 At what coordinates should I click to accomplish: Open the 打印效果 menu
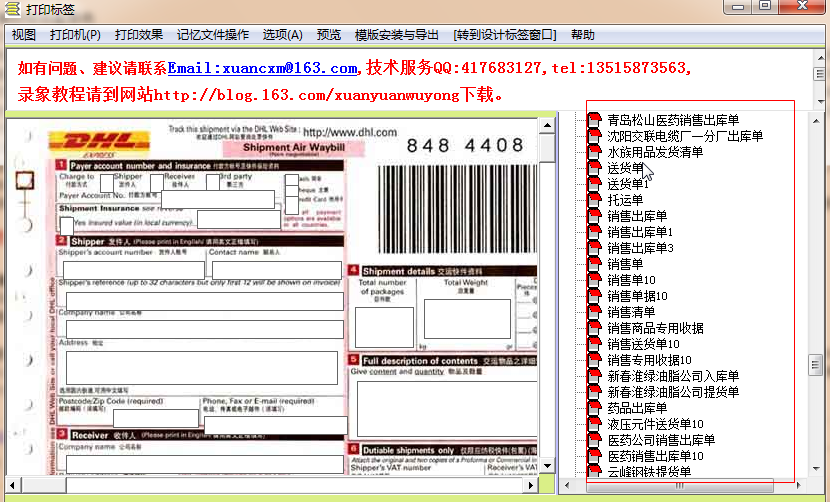pyautogui.click(x=139, y=35)
